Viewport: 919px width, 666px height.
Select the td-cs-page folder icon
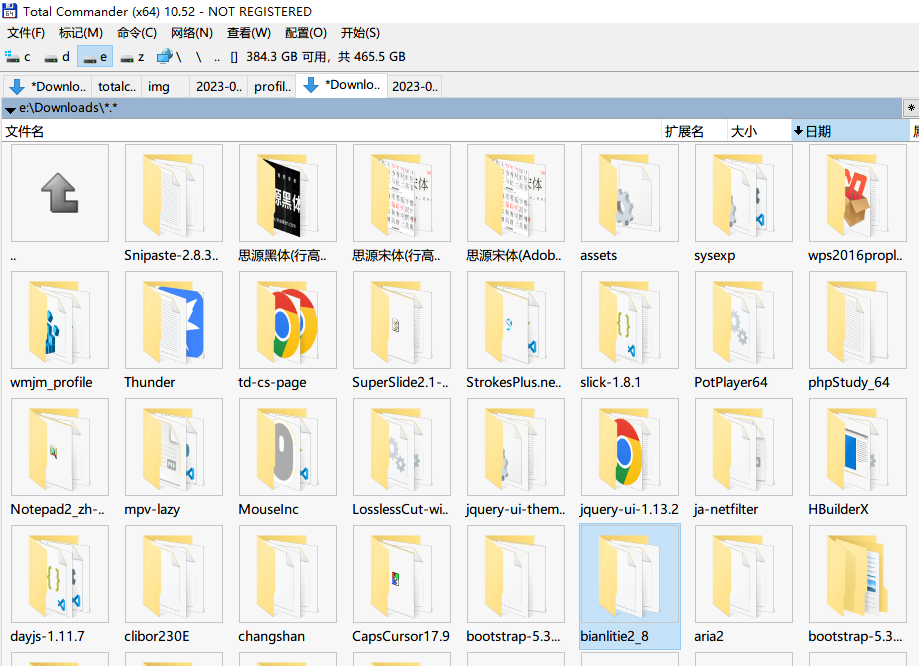[288, 320]
